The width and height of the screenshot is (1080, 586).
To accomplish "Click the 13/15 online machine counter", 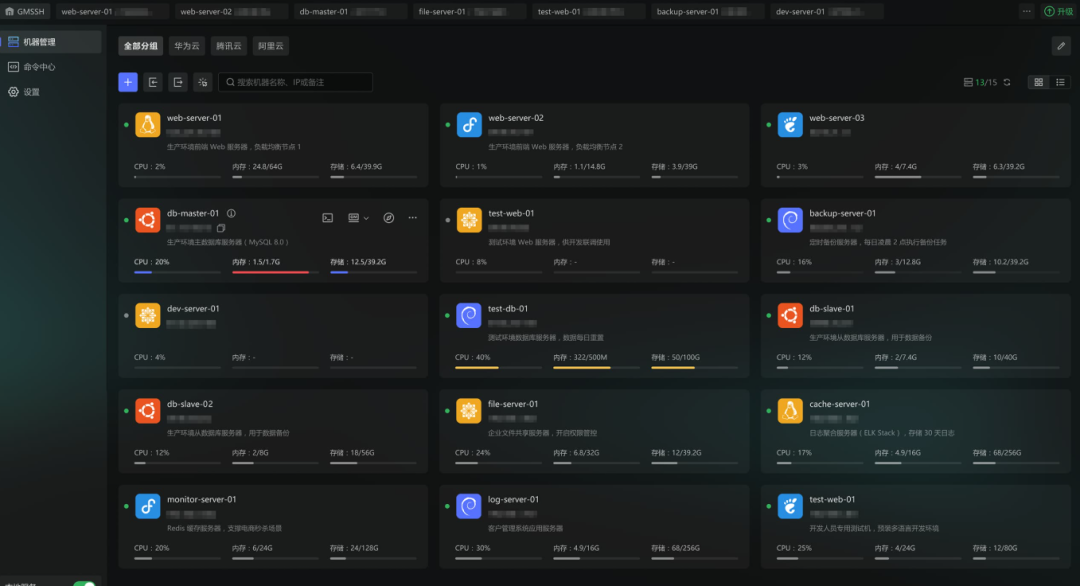I will [x=980, y=82].
